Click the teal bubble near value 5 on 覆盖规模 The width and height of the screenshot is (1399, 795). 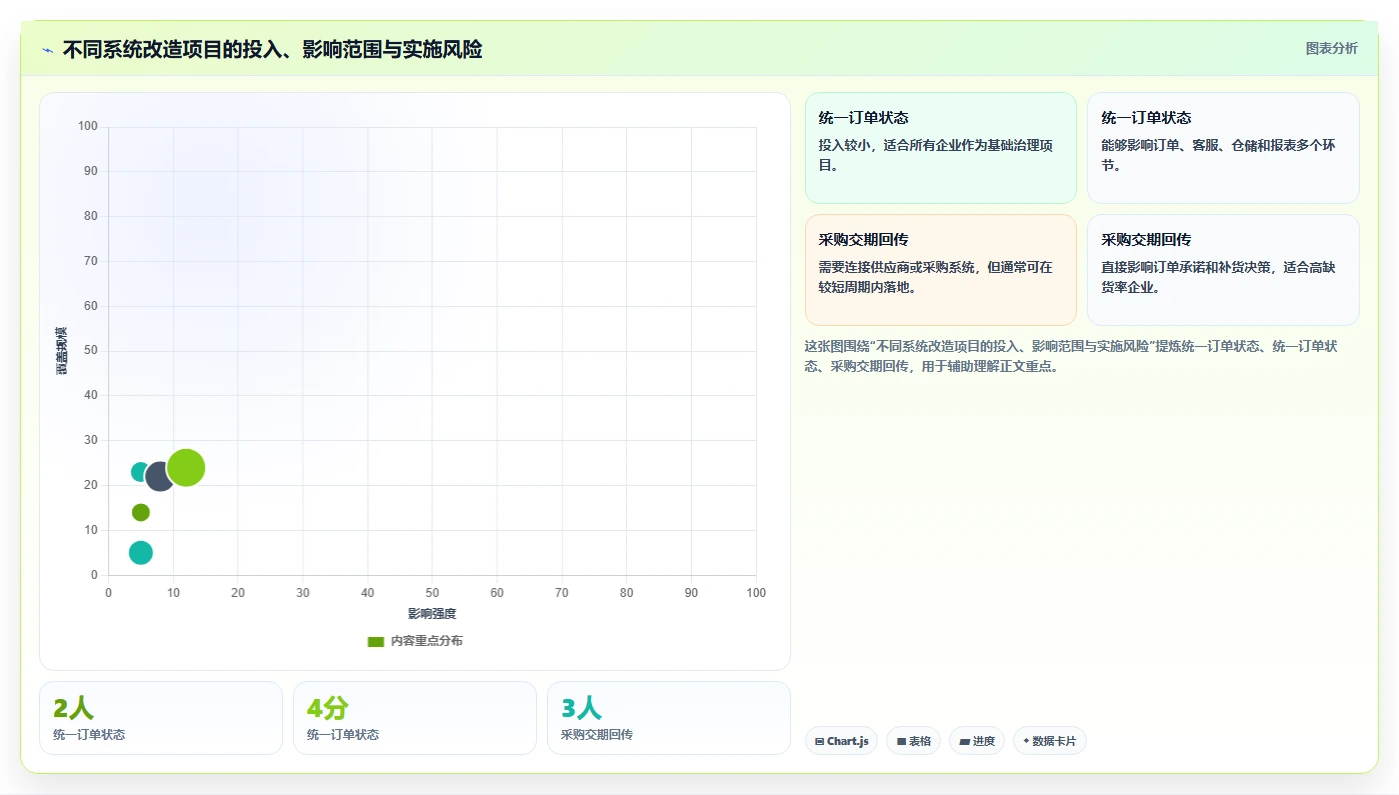(141, 553)
